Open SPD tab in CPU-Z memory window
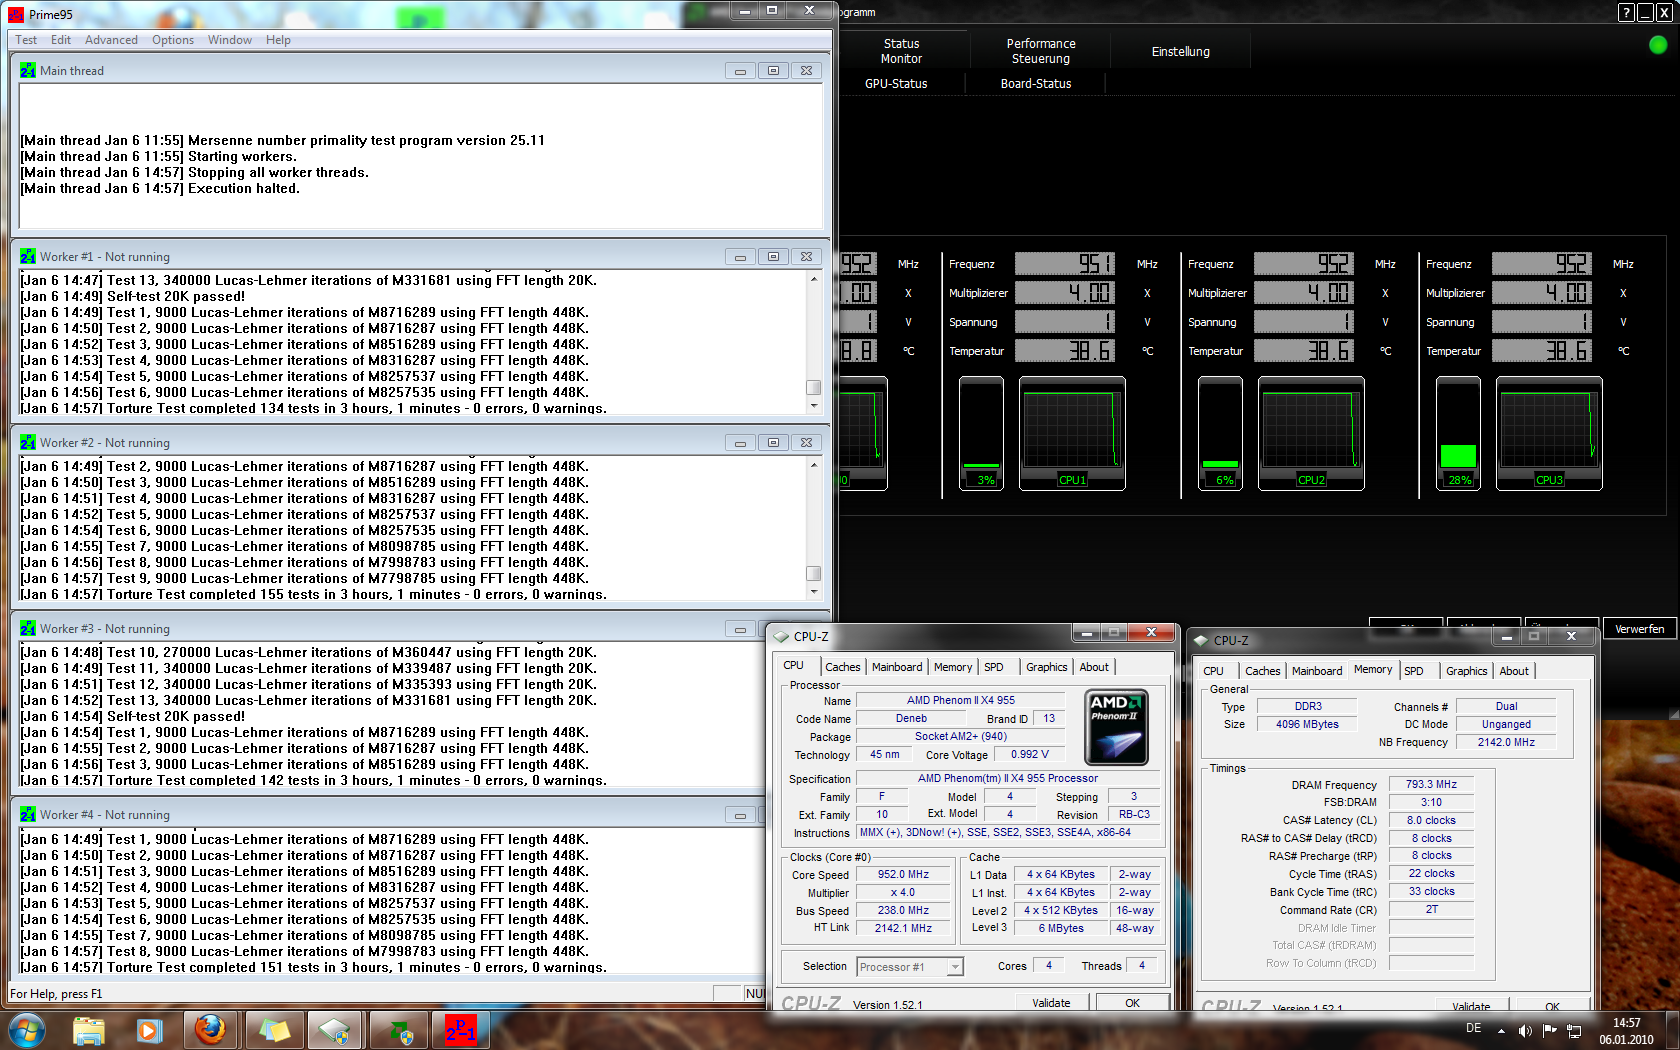This screenshot has width=1680, height=1050. (1413, 671)
